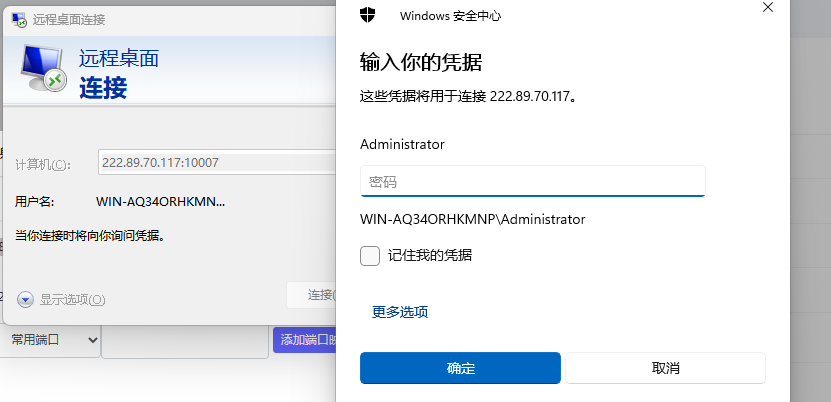Screen dimensions: 831x402
Task: Click the Windows Security shield icon
Action: coord(367,15)
